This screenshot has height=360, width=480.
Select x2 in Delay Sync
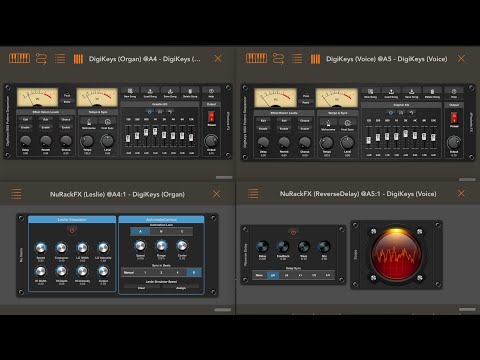click(x=286, y=275)
